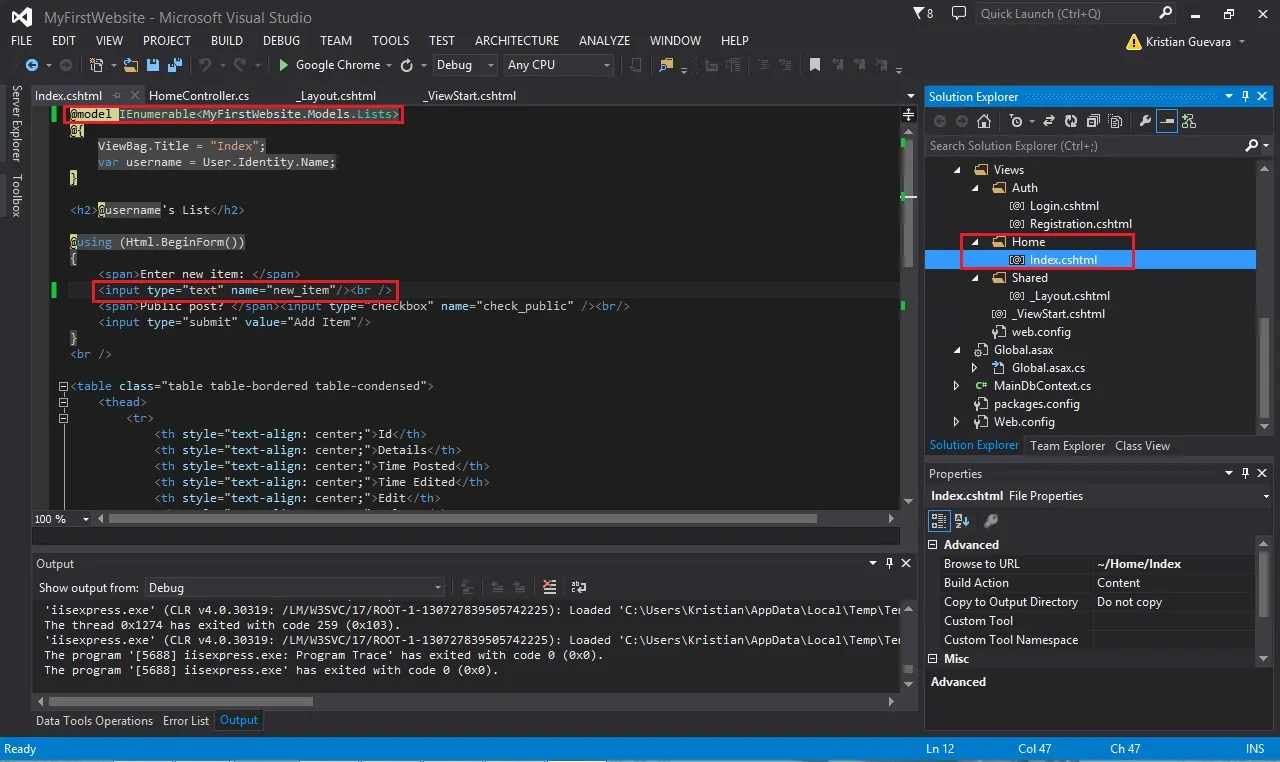The image size is (1280, 762).
Task: Expand the MainDbContext.cs node
Action: (958, 386)
